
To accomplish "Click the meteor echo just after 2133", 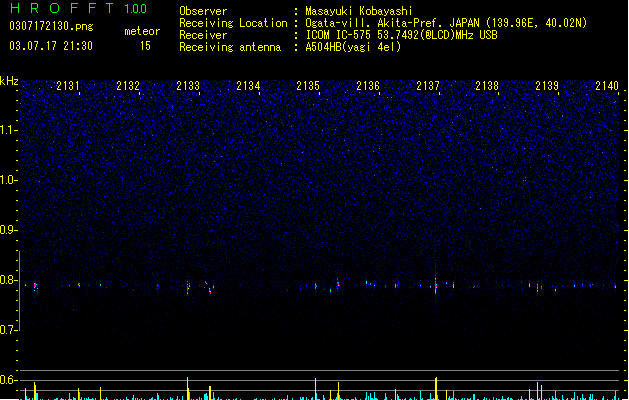I will tap(188, 287).
